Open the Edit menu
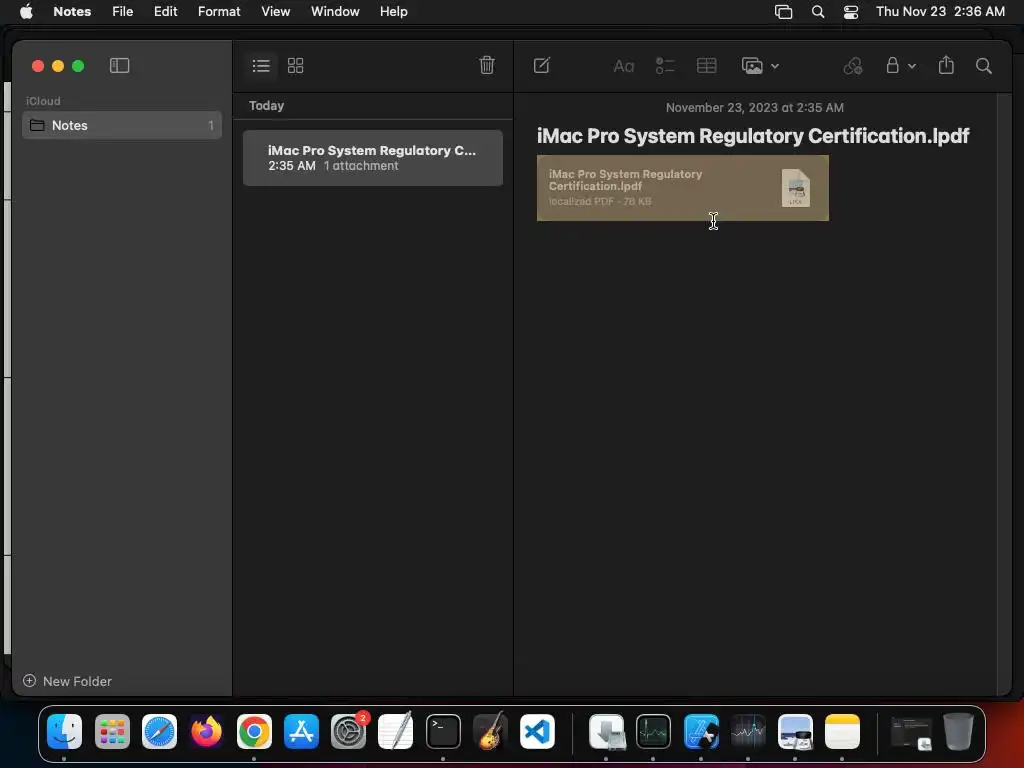Viewport: 1024px width, 768px height. 165,11
